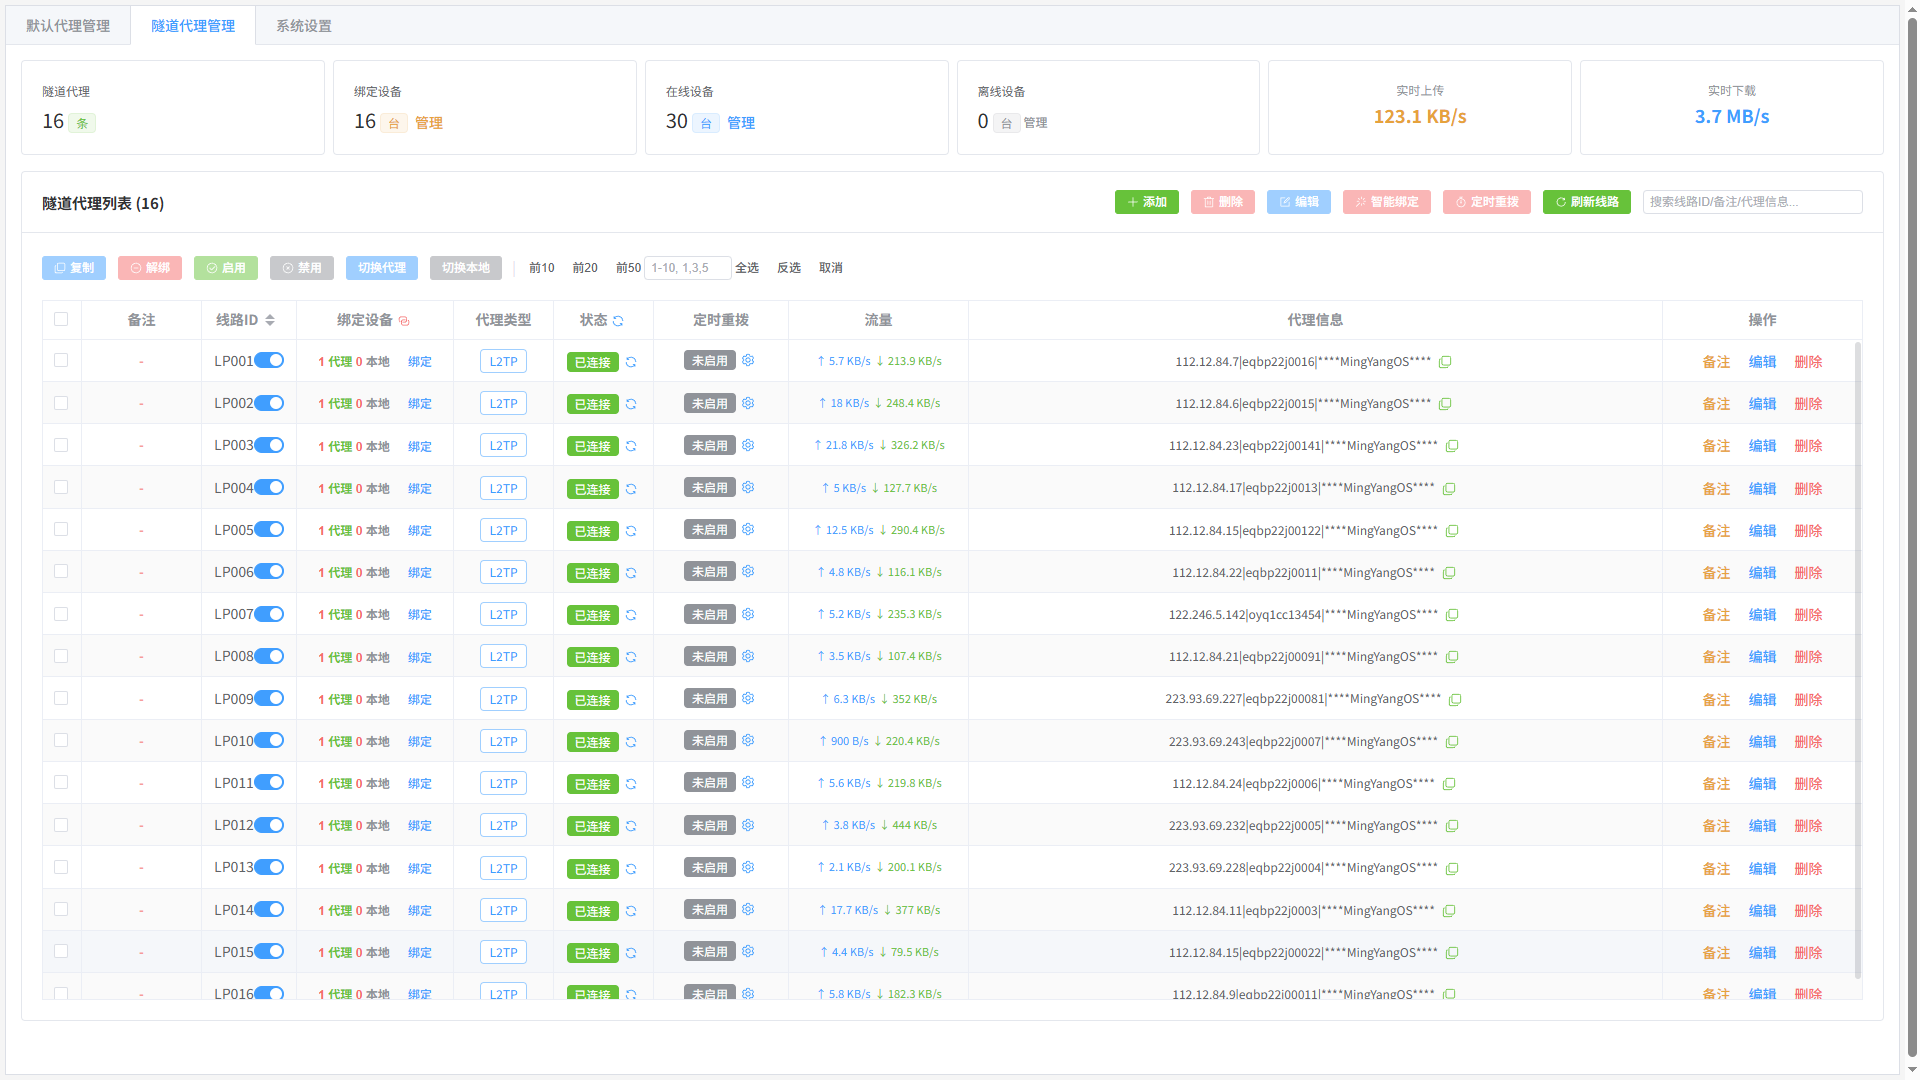This screenshot has height=1080, width=1920.
Task: Copy proxy info for LP001
Action: pyautogui.click(x=1445, y=362)
